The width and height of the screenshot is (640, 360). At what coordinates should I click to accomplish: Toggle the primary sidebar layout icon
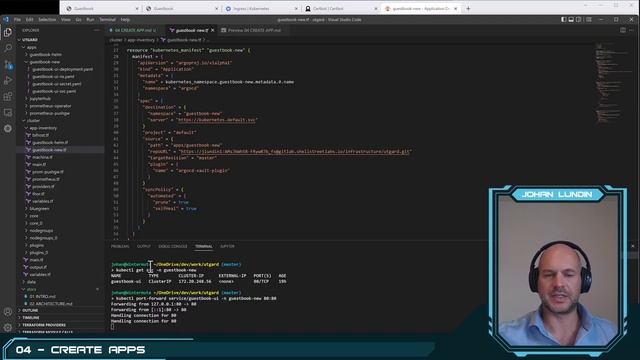pos(563,19)
